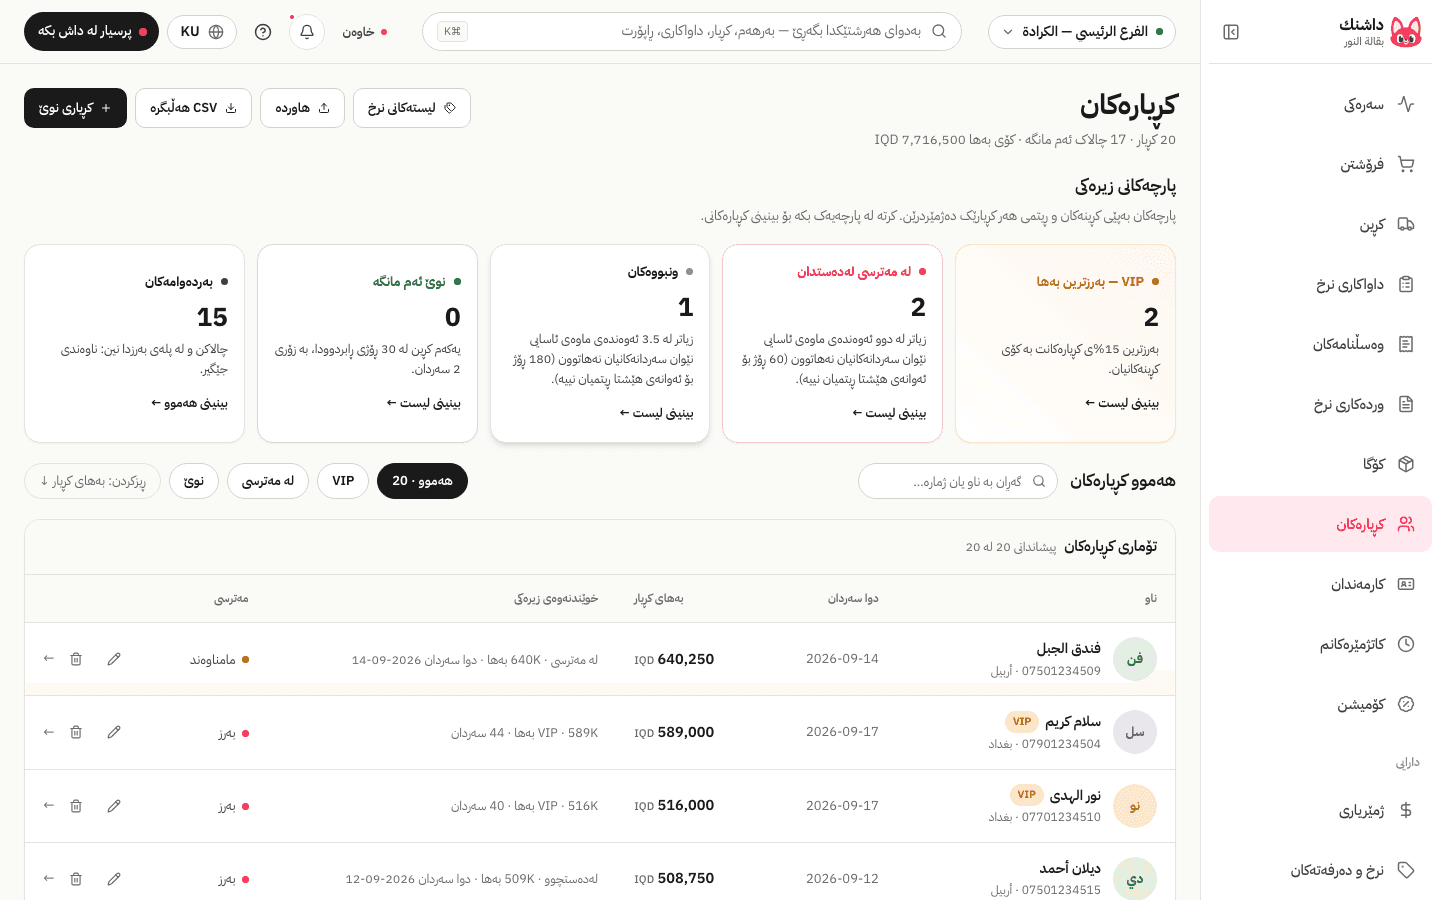Select لە مەترسی filter tab
This screenshot has width=1440, height=900.
tap(268, 481)
